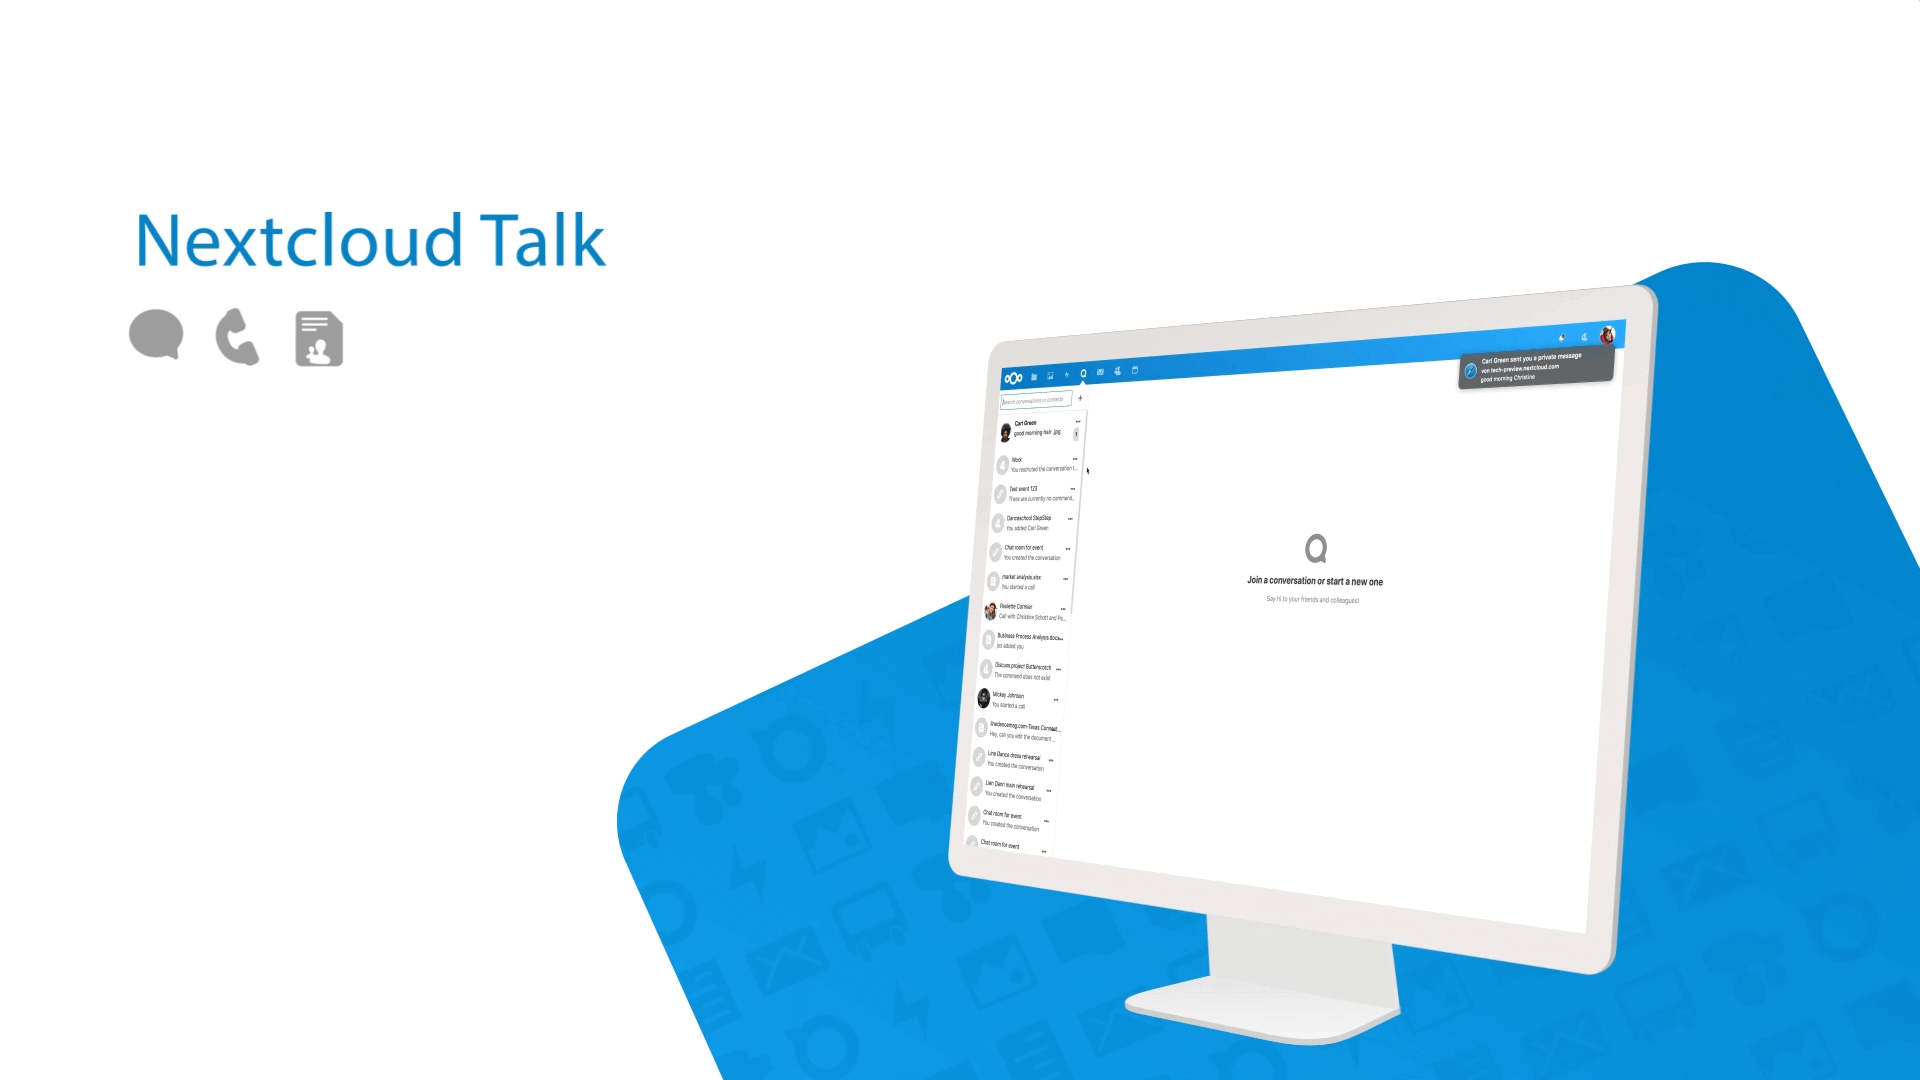Viewport: 1920px width, 1080px height.
Task: Click the phone/call icon in feature icons
Action: (235, 339)
